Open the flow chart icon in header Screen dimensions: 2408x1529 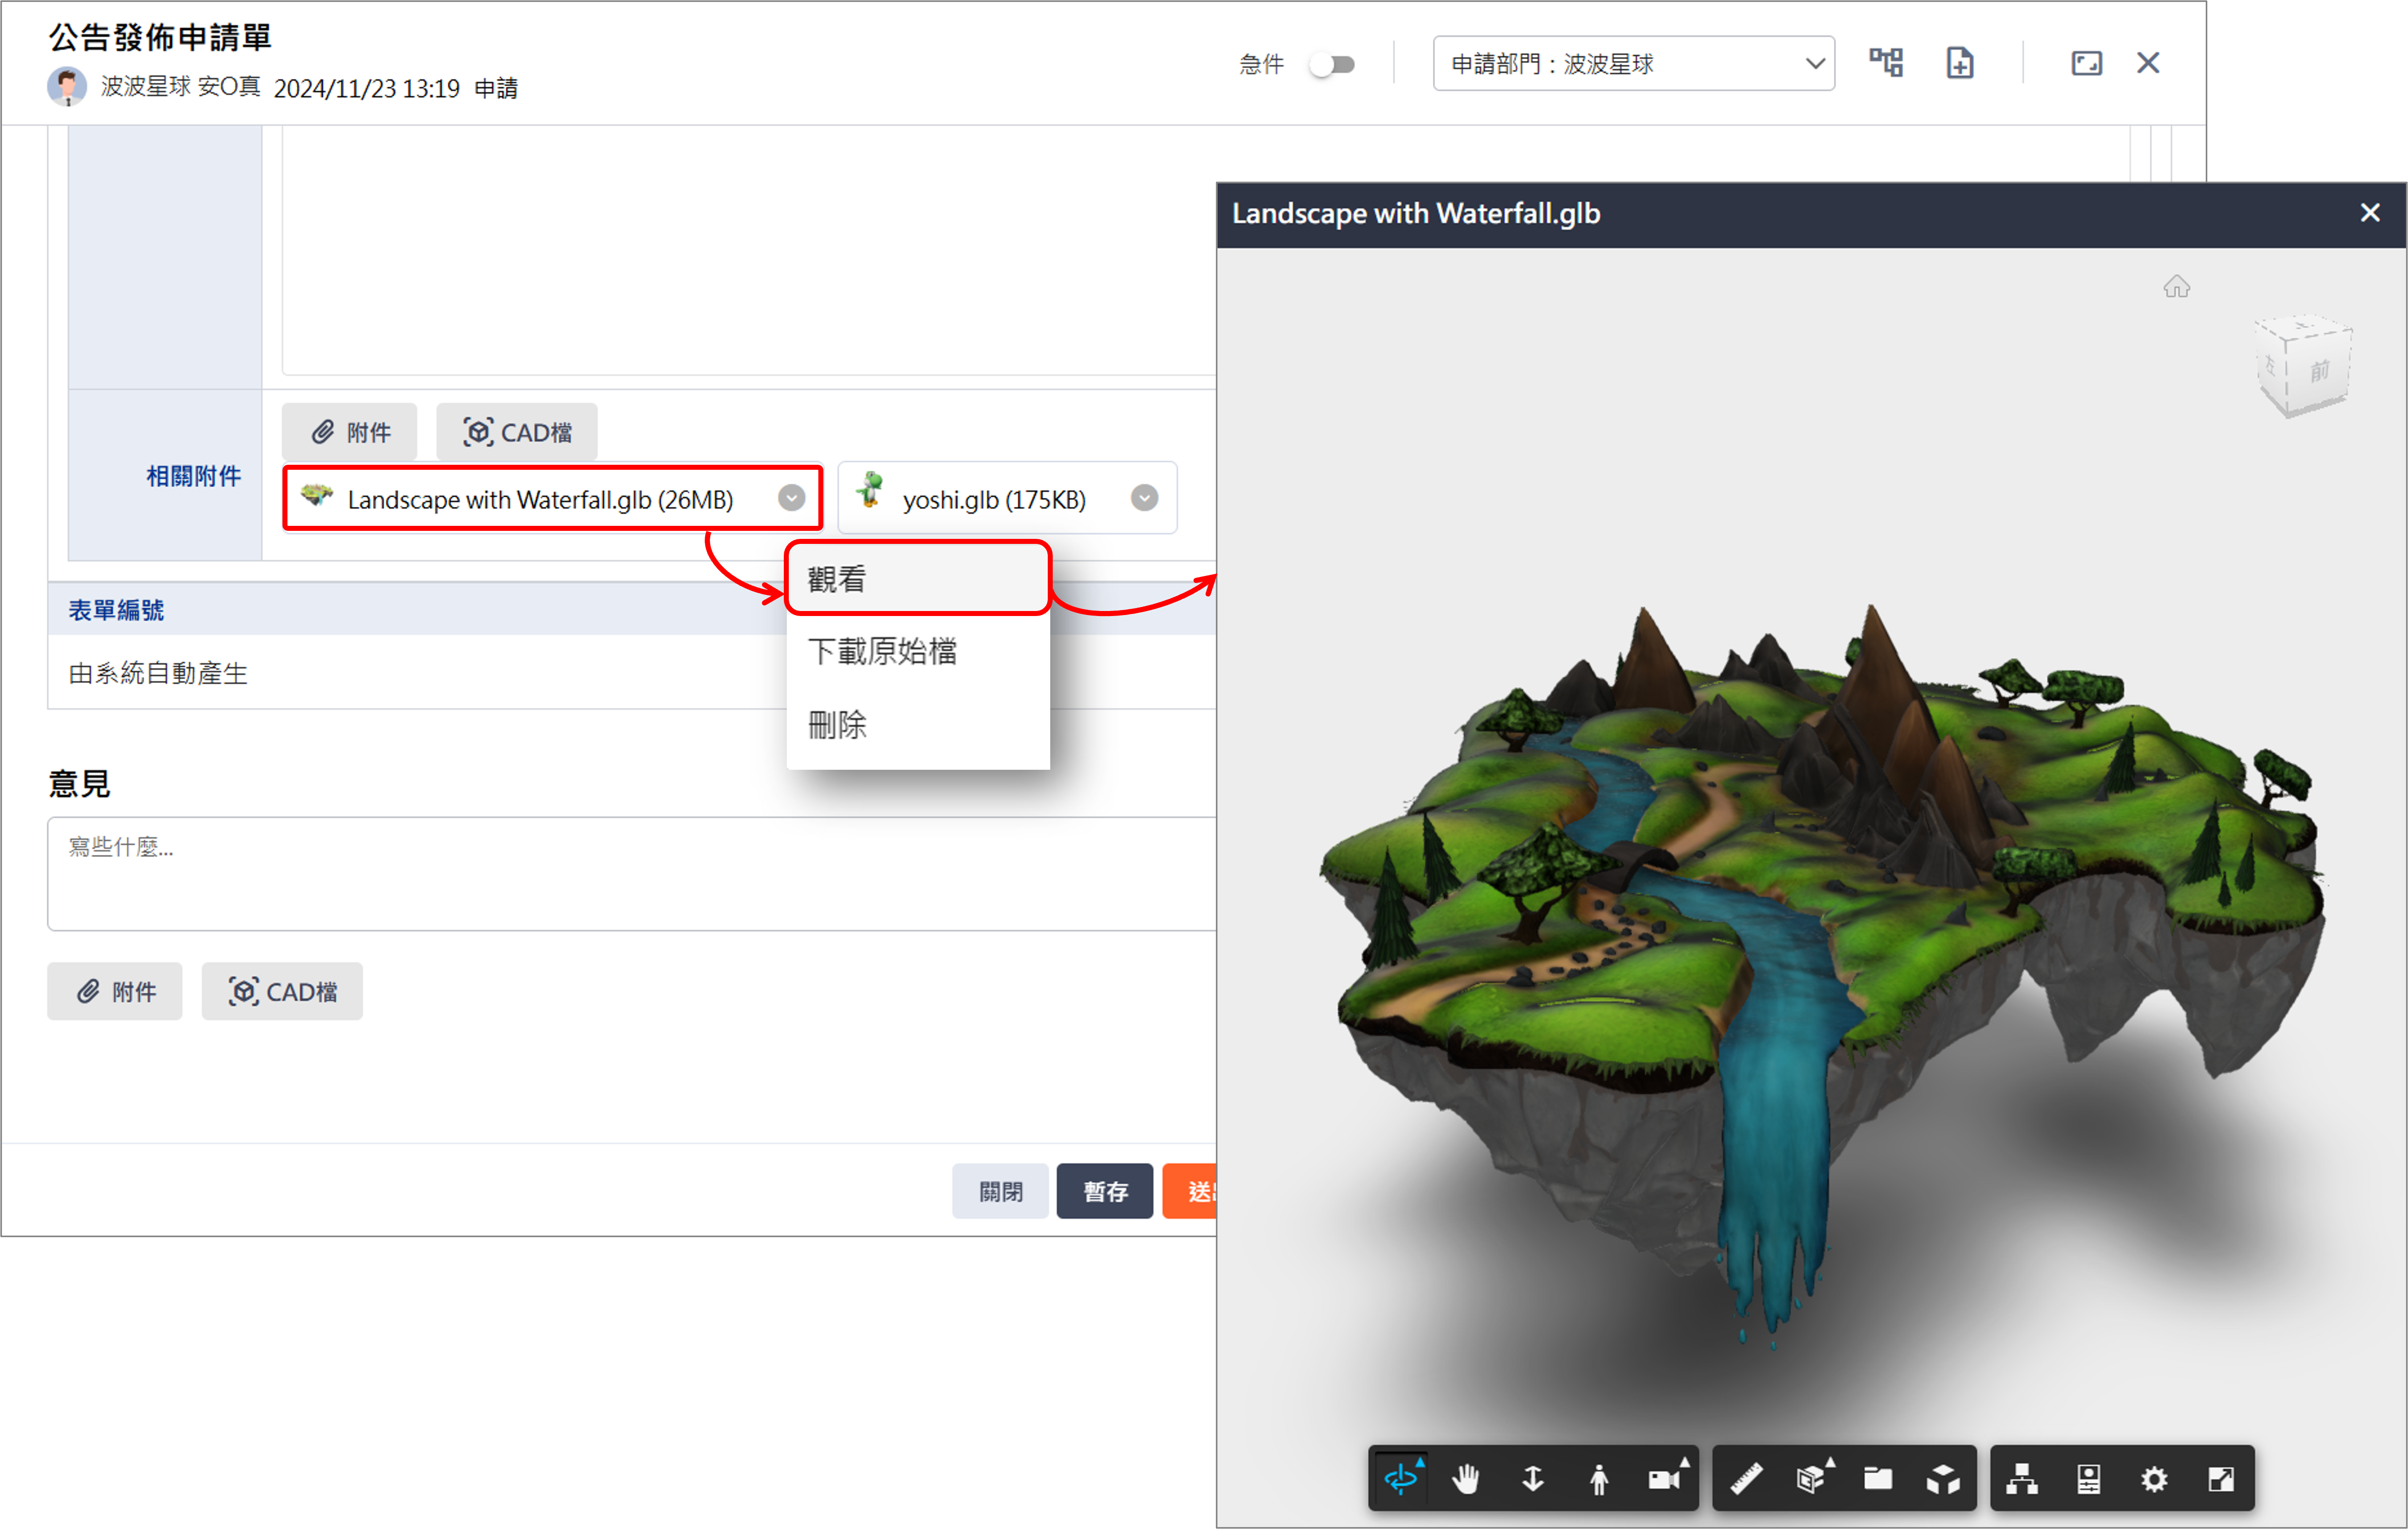(x=1886, y=63)
